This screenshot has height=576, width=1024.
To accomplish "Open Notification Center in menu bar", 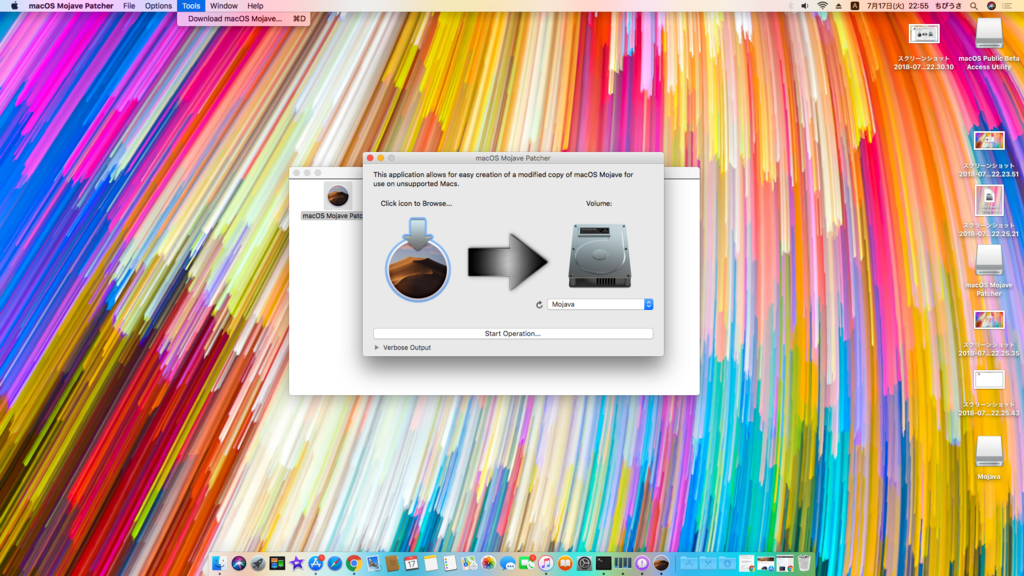I will click(x=1008, y=6).
